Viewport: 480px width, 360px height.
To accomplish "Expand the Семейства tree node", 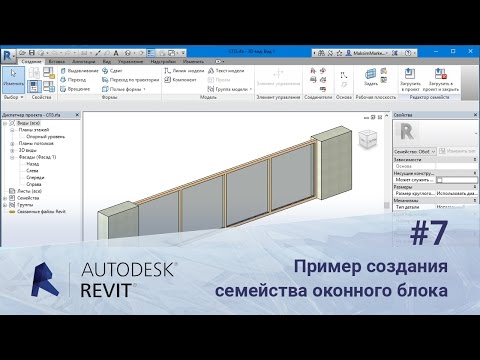I will [x=5, y=198].
